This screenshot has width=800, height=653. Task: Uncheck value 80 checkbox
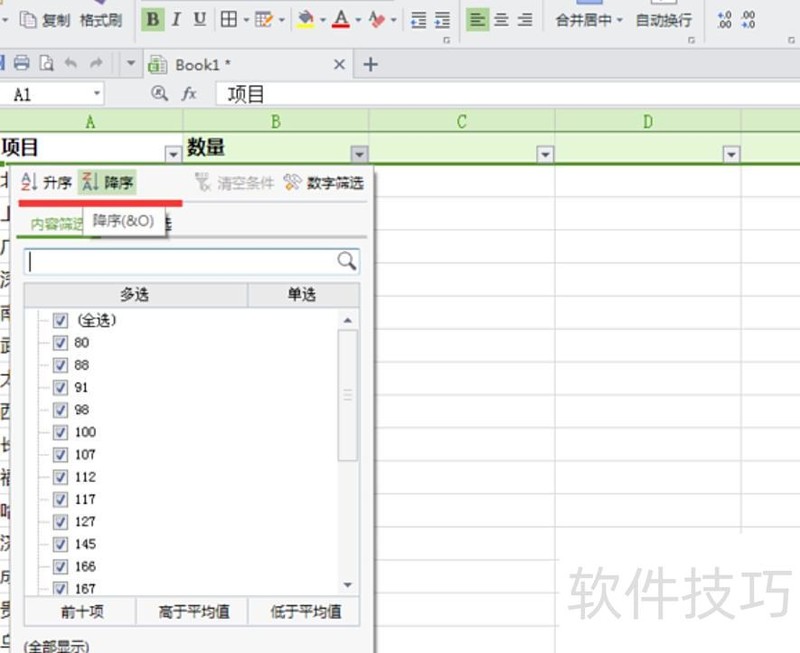60,342
